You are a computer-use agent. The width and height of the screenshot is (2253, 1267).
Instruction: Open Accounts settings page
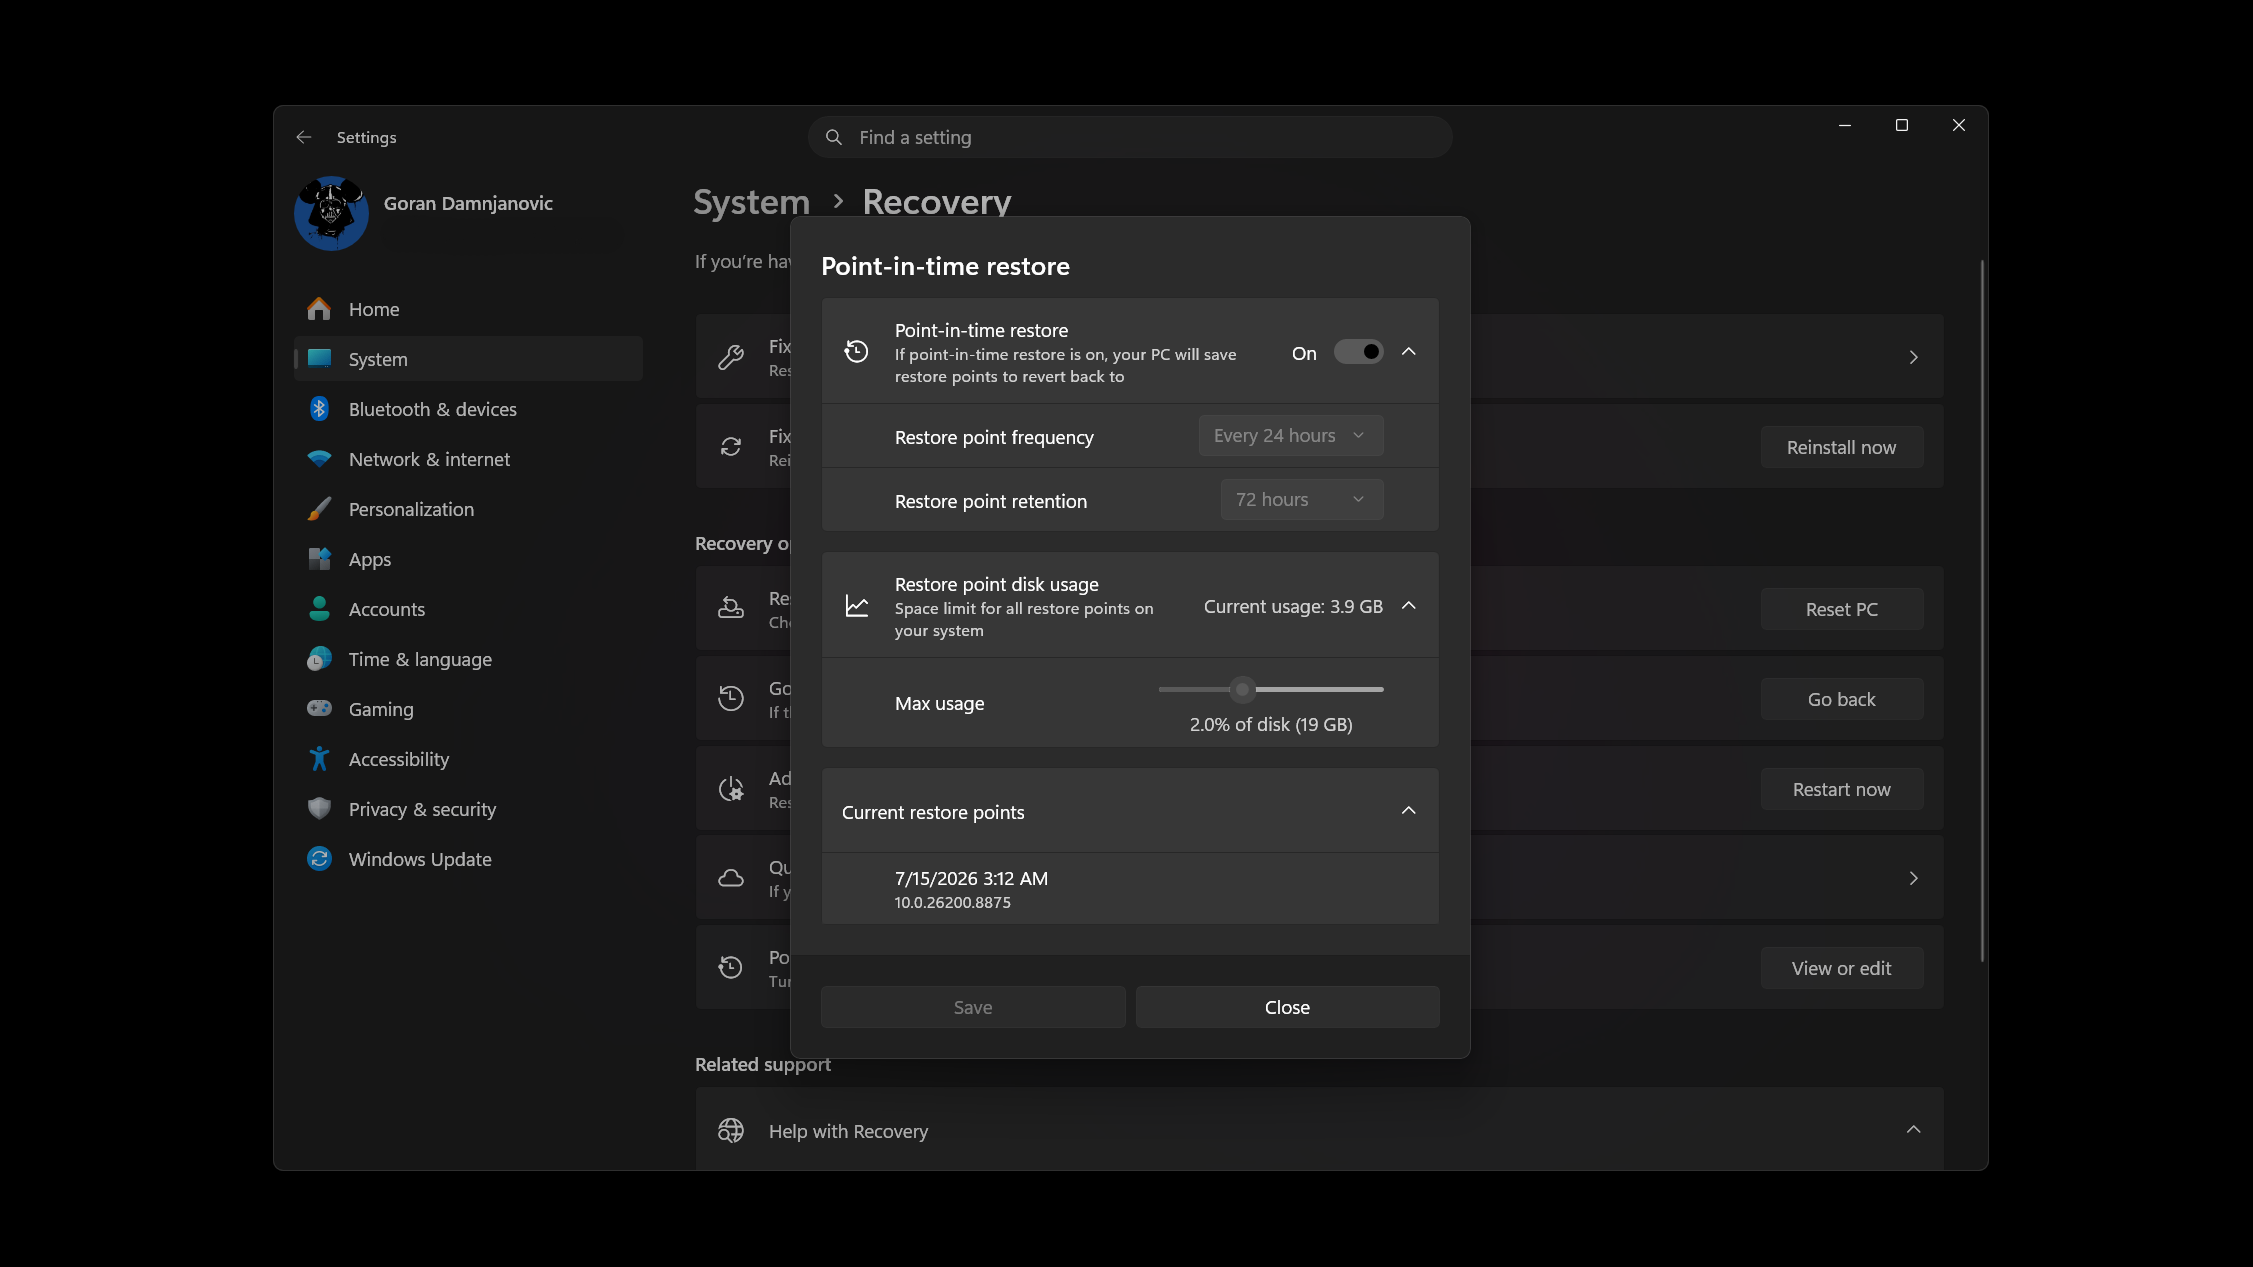coord(468,609)
